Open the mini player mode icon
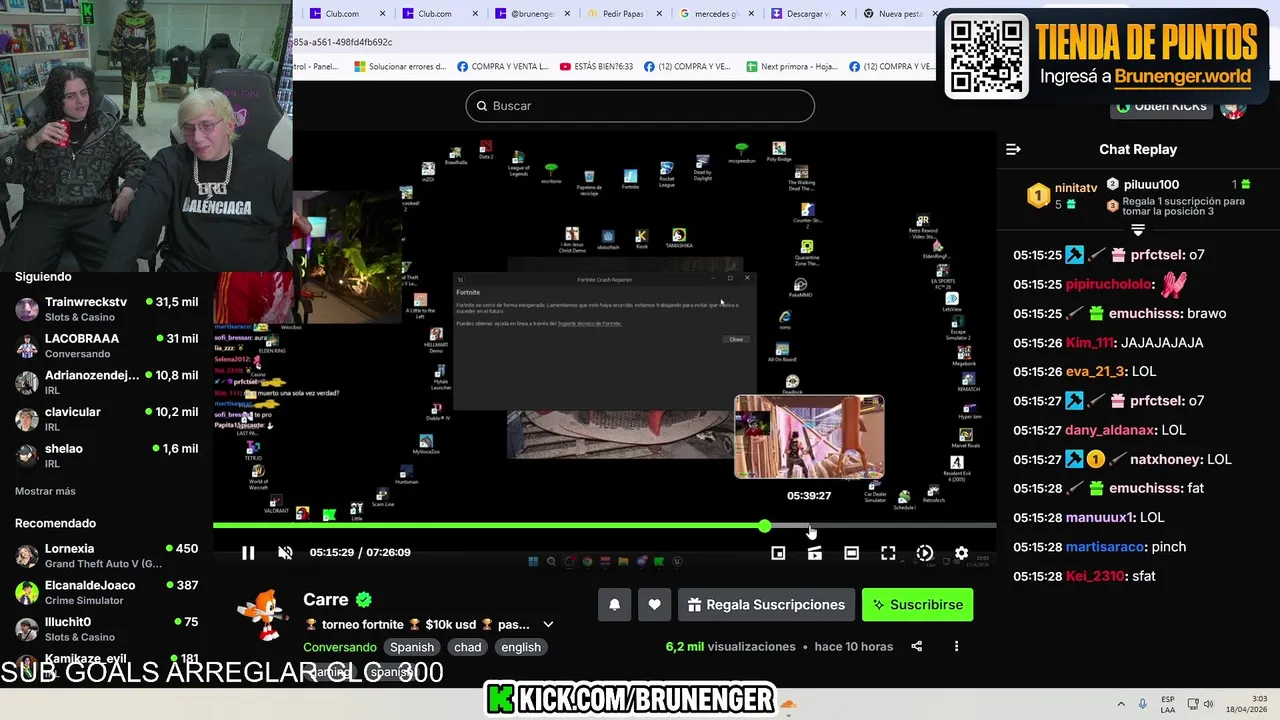Image resolution: width=1280 pixels, height=720 pixels. tap(778, 553)
